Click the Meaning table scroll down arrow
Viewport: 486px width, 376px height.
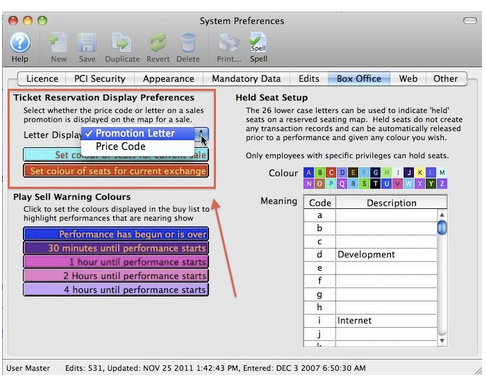tap(442, 341)
